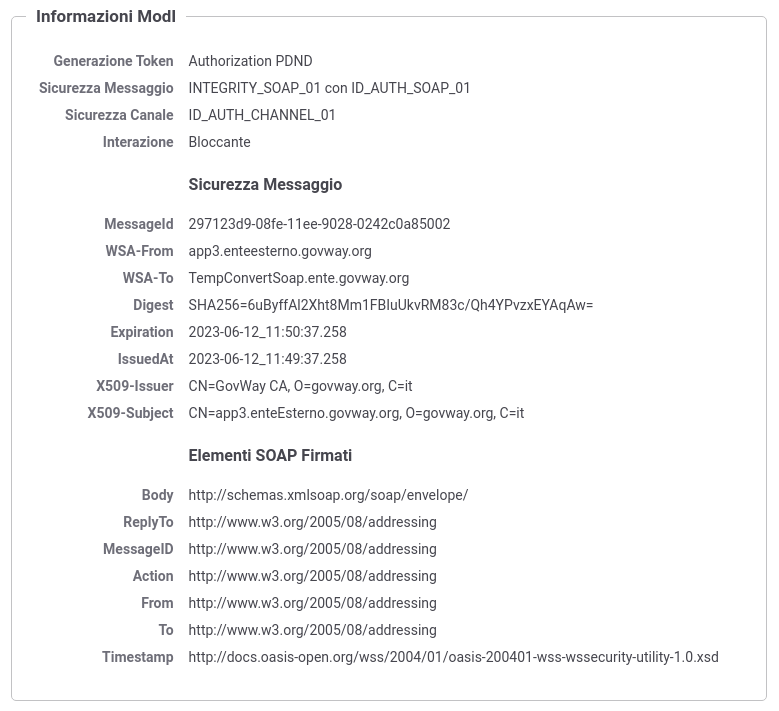779x711 pixels.
Task: Click the INTEGRITY_SOAP_01 con ID_AUTH_SOAP_01 value
Action: tap(329, 88)
